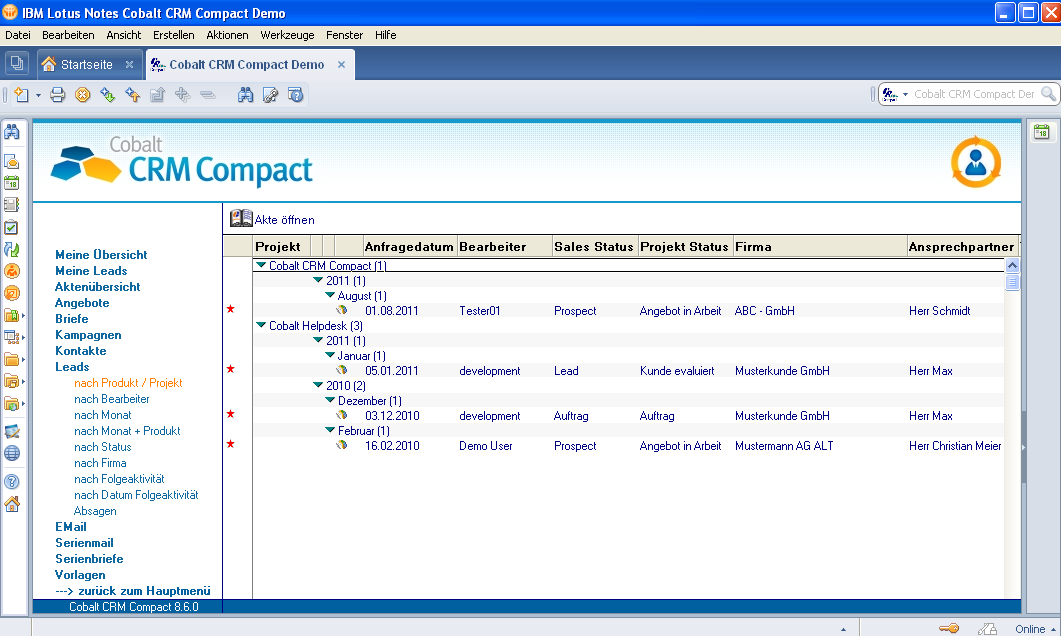
Task: Click the copy-as-link toolbar icon
Action: pos(271,95)
